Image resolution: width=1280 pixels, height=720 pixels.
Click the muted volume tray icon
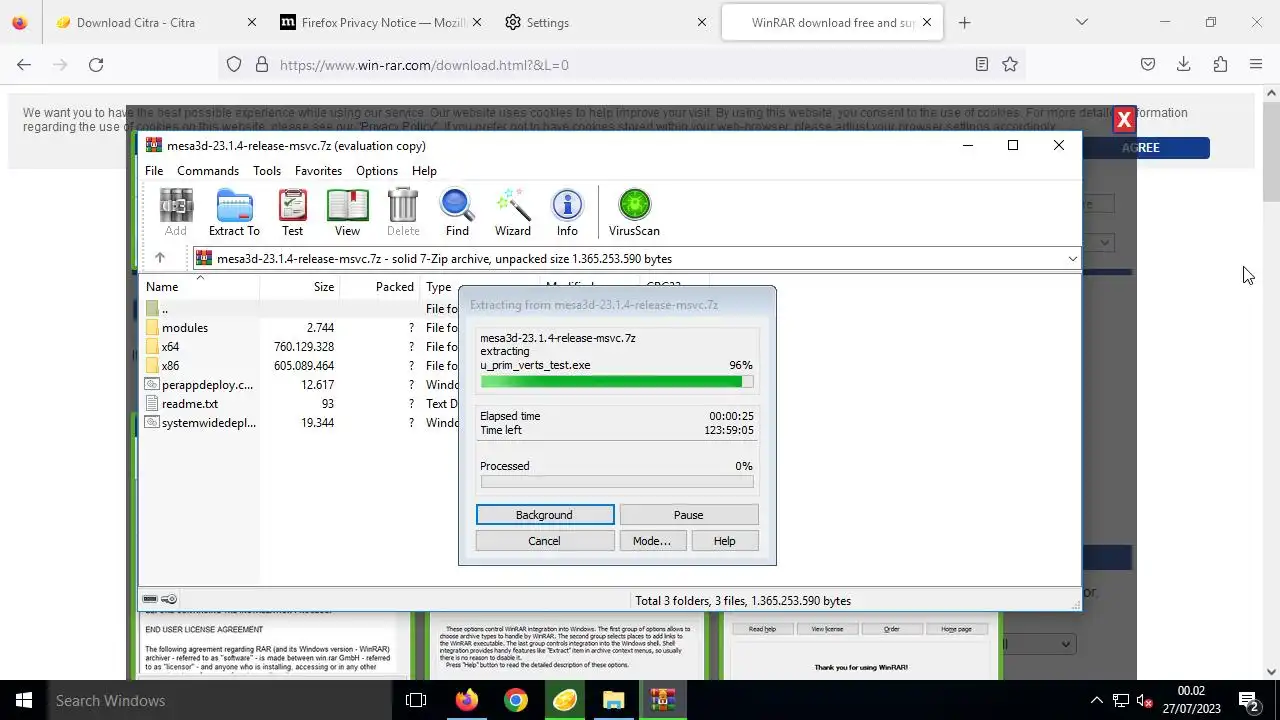pos(1145,700)
